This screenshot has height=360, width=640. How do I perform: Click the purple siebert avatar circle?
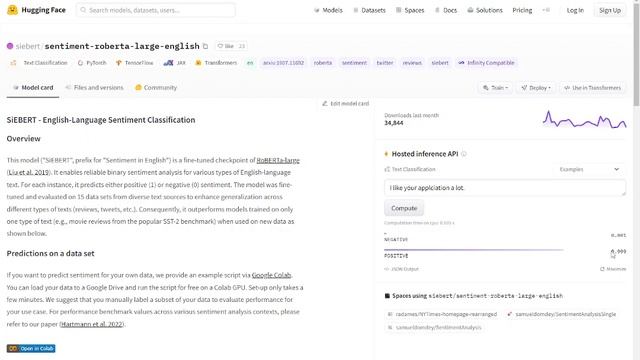10,46
